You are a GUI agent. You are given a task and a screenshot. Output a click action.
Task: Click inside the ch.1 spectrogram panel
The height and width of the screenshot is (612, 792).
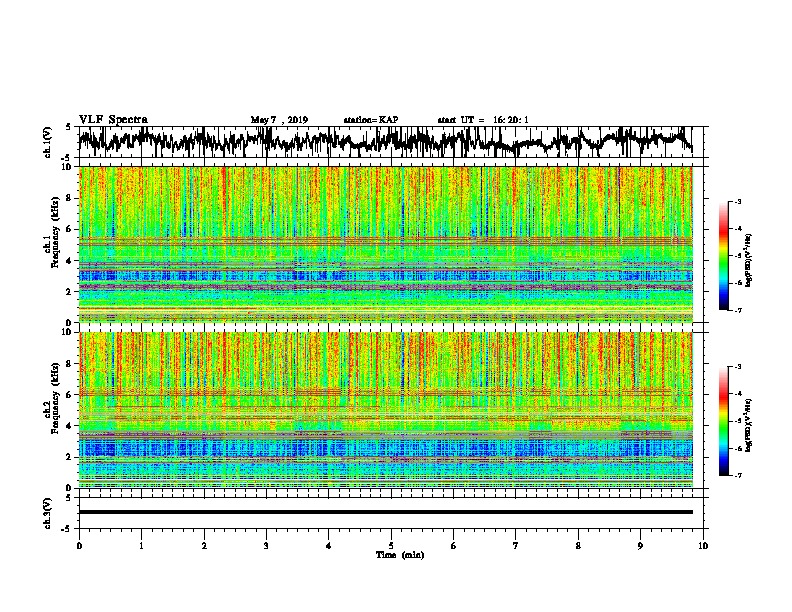[x=385, y=244]
